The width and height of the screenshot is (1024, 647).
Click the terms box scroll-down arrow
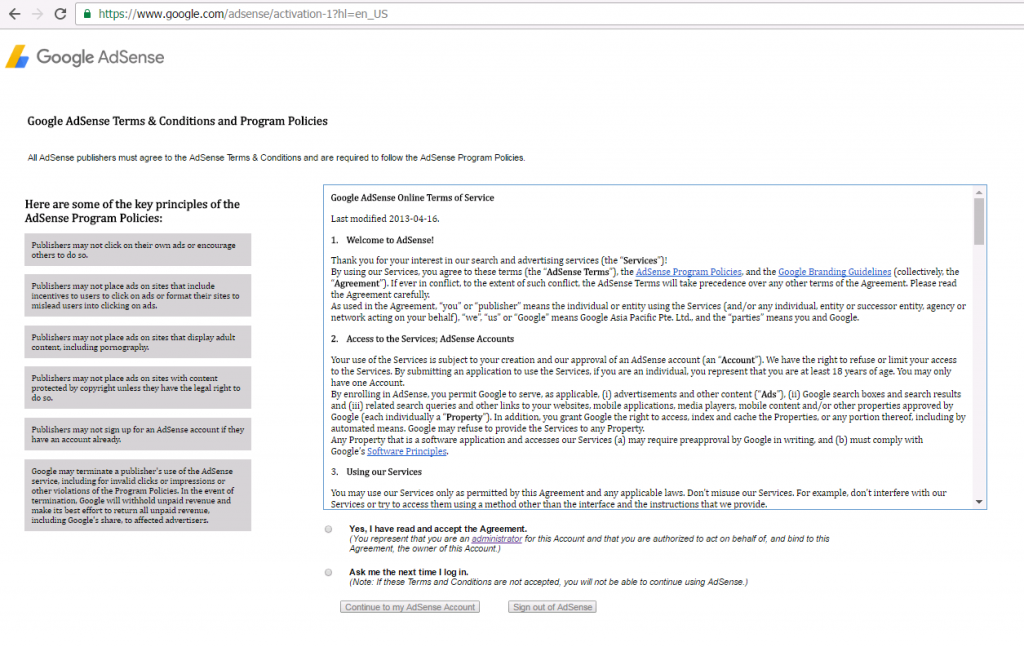click(x=979, y=502)
